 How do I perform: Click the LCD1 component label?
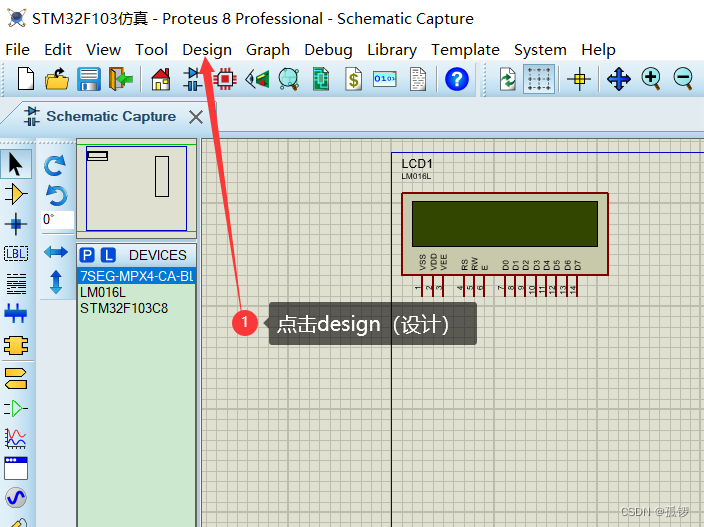tap(417, 163)
